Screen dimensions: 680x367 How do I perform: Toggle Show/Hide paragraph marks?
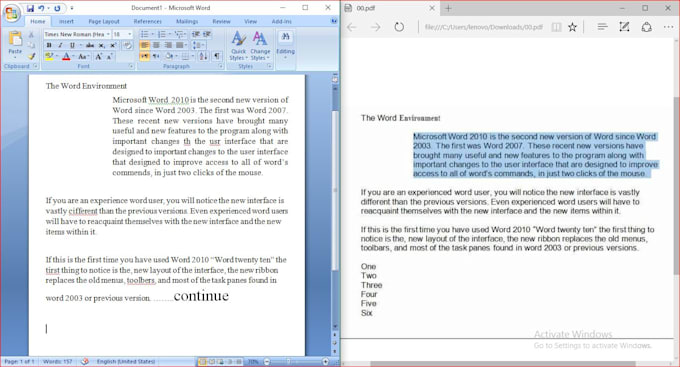pyautogui.click(x=216, y=56)
